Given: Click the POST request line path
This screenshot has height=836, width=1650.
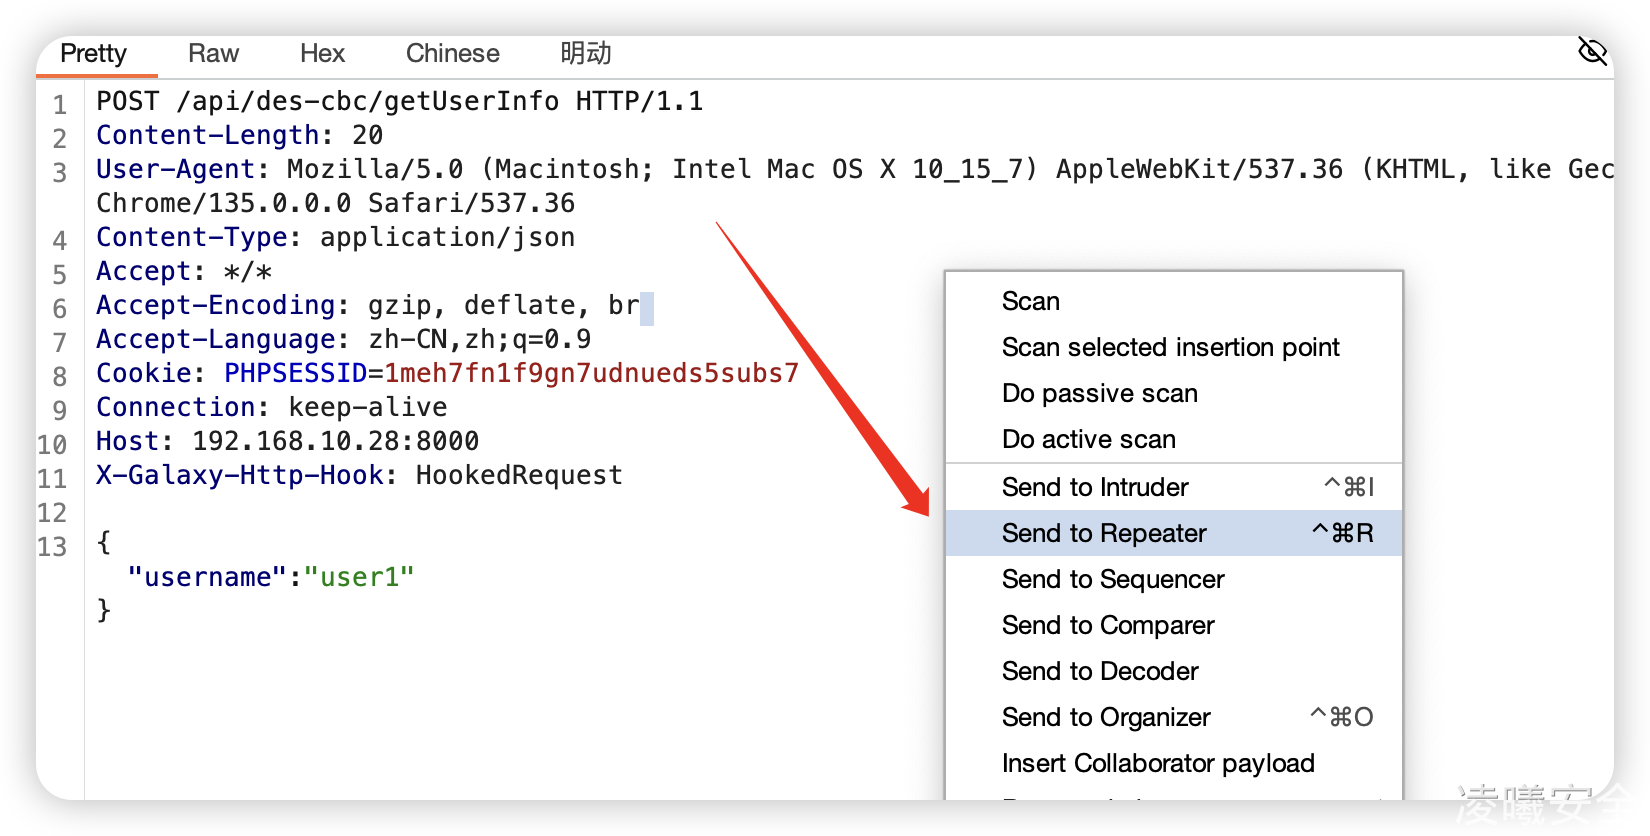Looking at the screenshot, I should pos(367,102).
